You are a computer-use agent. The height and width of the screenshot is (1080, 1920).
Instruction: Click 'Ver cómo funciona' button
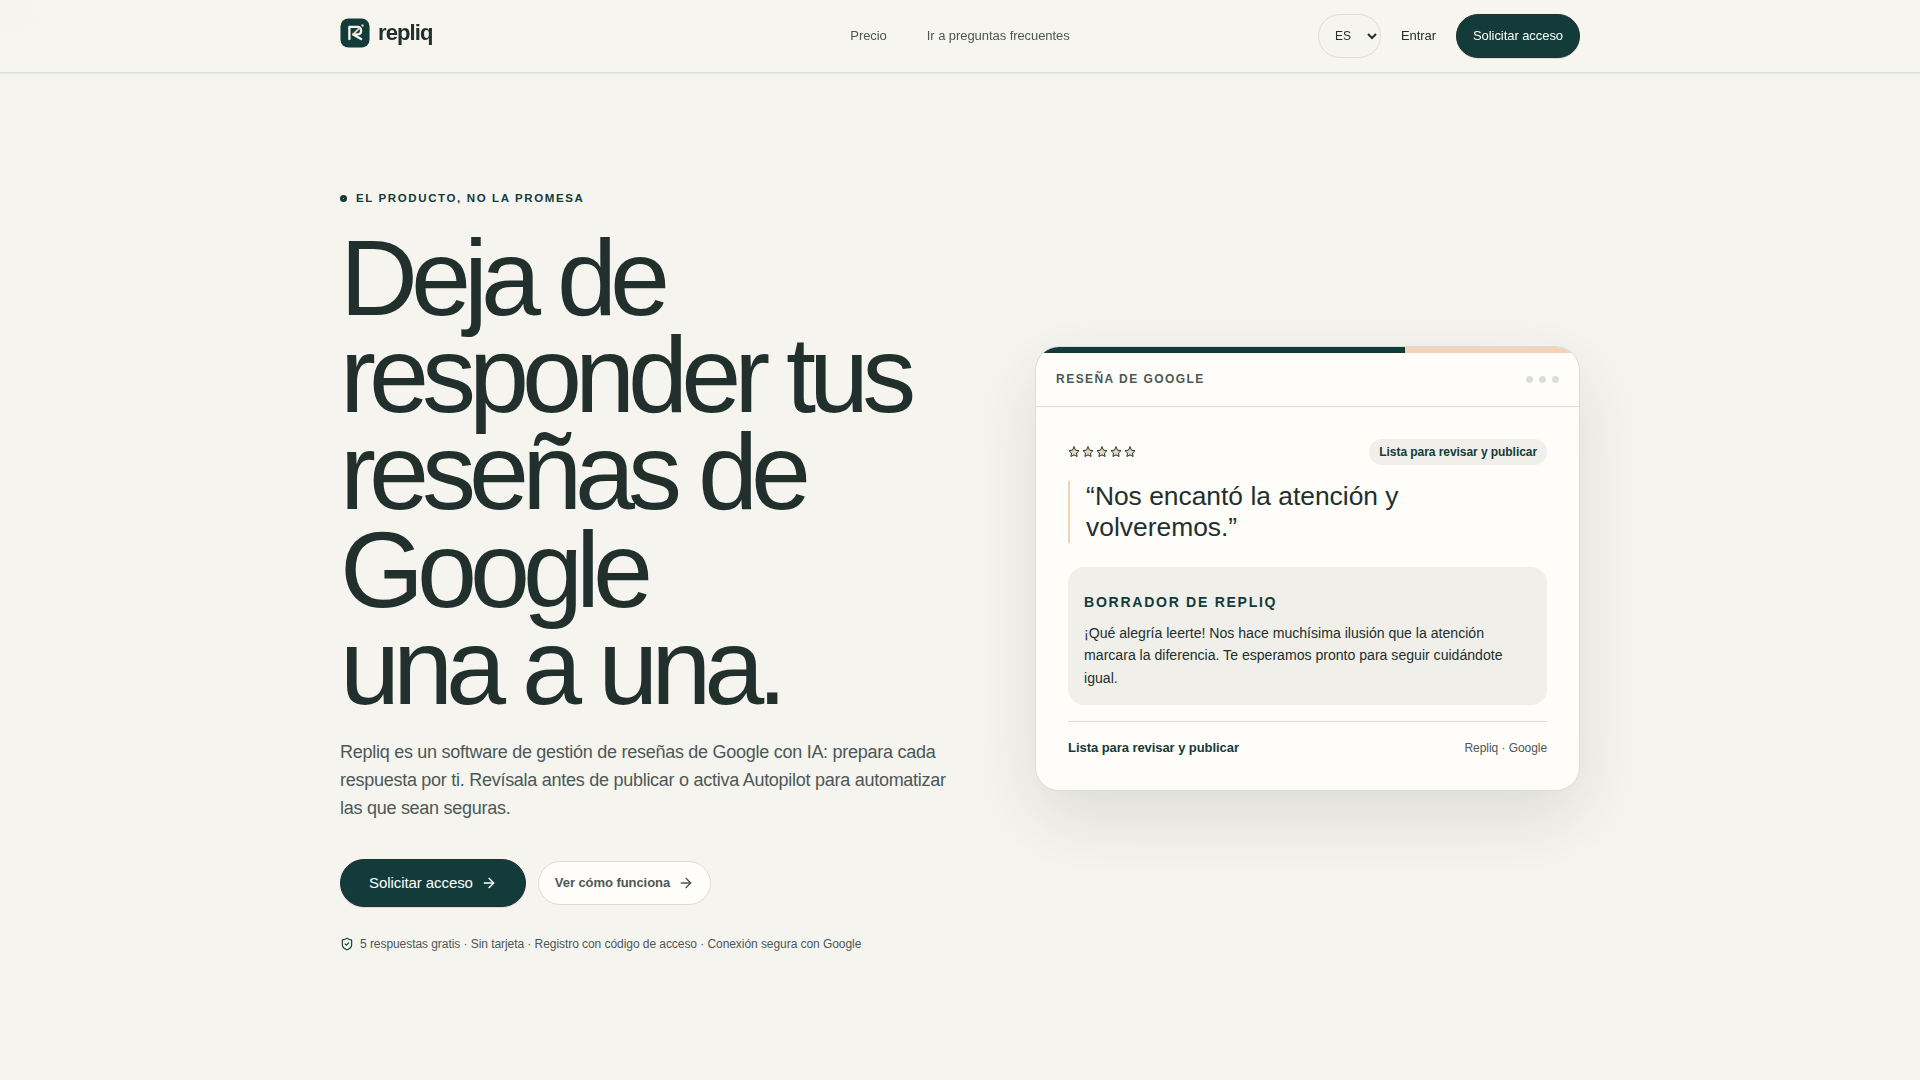point(624,883)
